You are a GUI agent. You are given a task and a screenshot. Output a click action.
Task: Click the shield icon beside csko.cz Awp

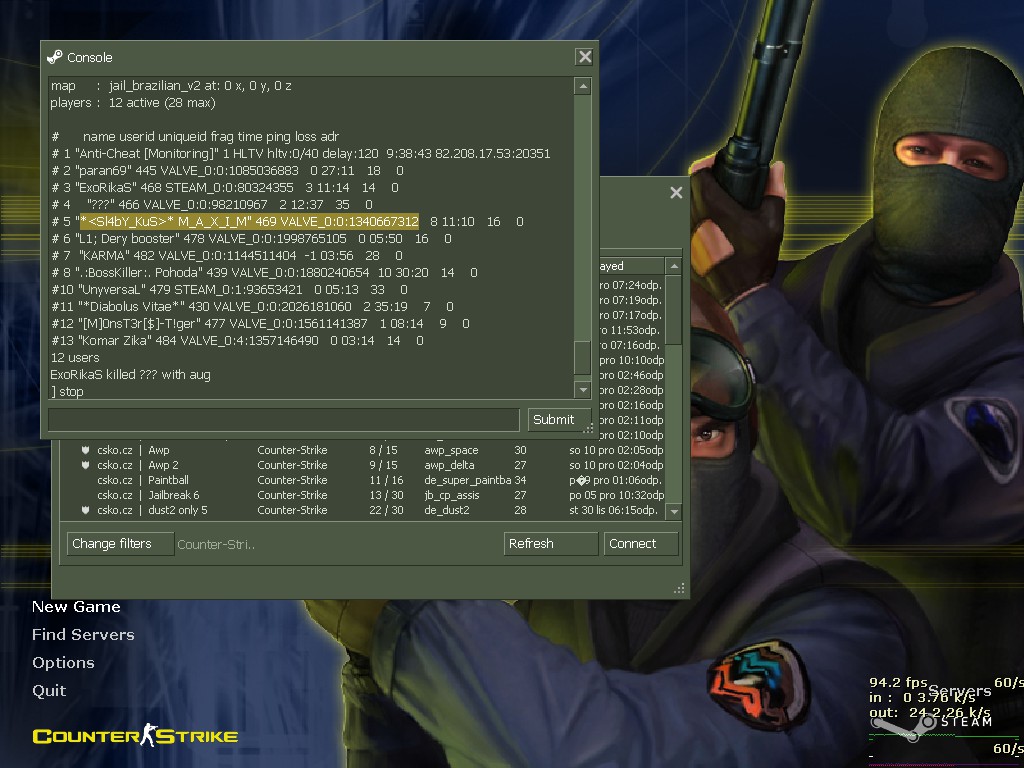(86, 450)
